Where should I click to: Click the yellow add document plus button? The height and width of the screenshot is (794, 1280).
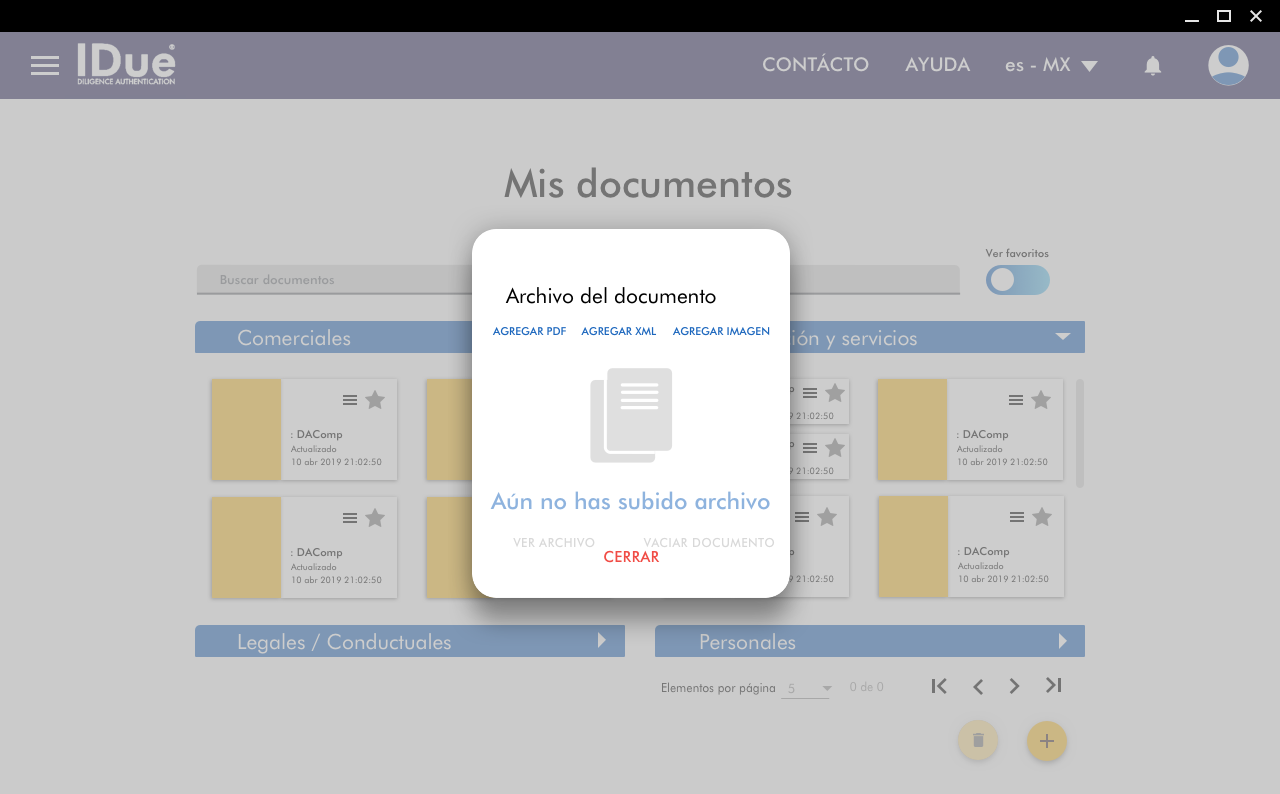click(x=1046, y=741)
